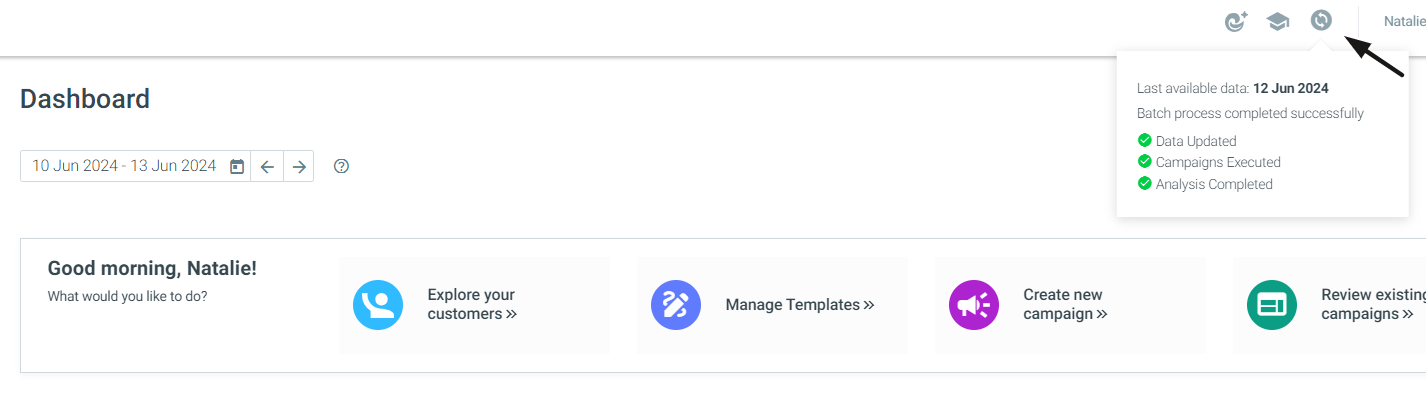Open the calendar date picker icon

tap(237, 166)
